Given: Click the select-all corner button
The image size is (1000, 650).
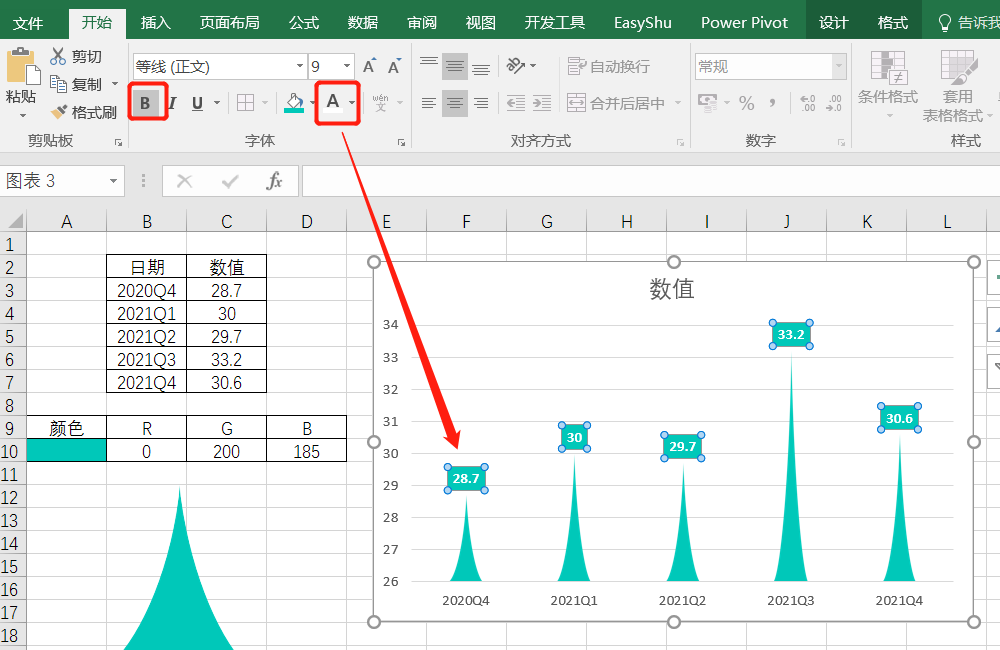Looking at the screenshot, I should [13, 221].
